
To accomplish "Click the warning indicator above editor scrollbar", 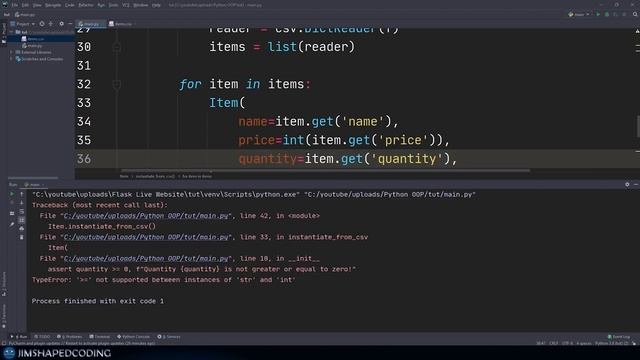I will pos(637,31).
